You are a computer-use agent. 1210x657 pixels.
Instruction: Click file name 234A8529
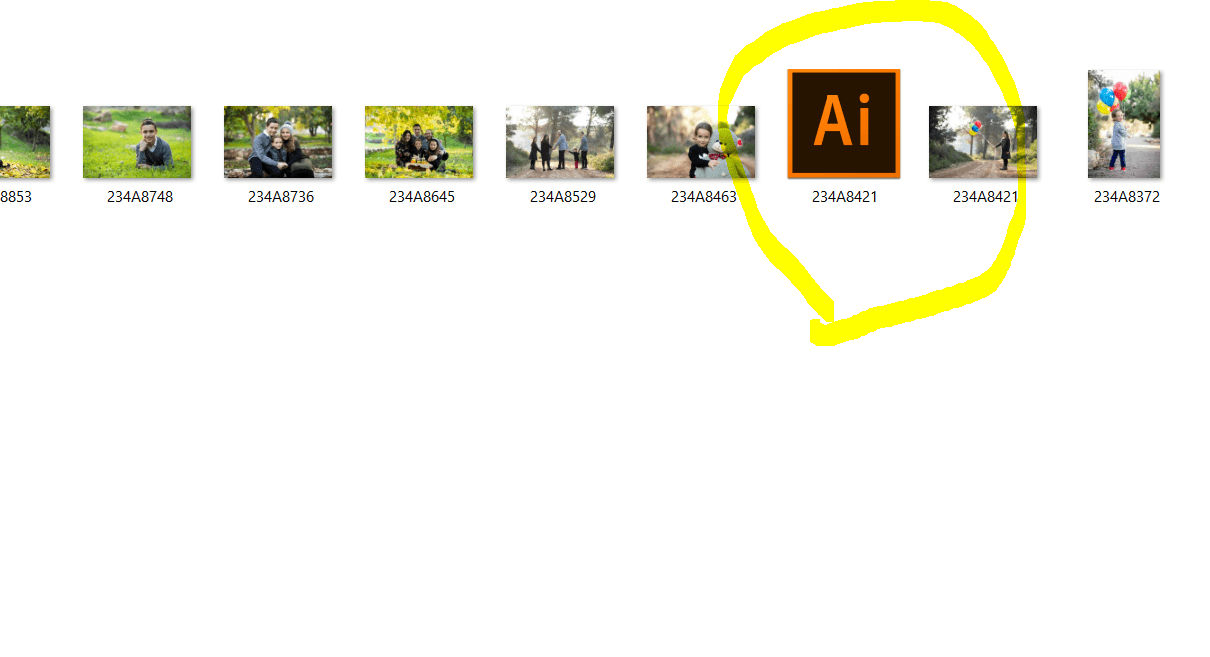click(563, 197)
